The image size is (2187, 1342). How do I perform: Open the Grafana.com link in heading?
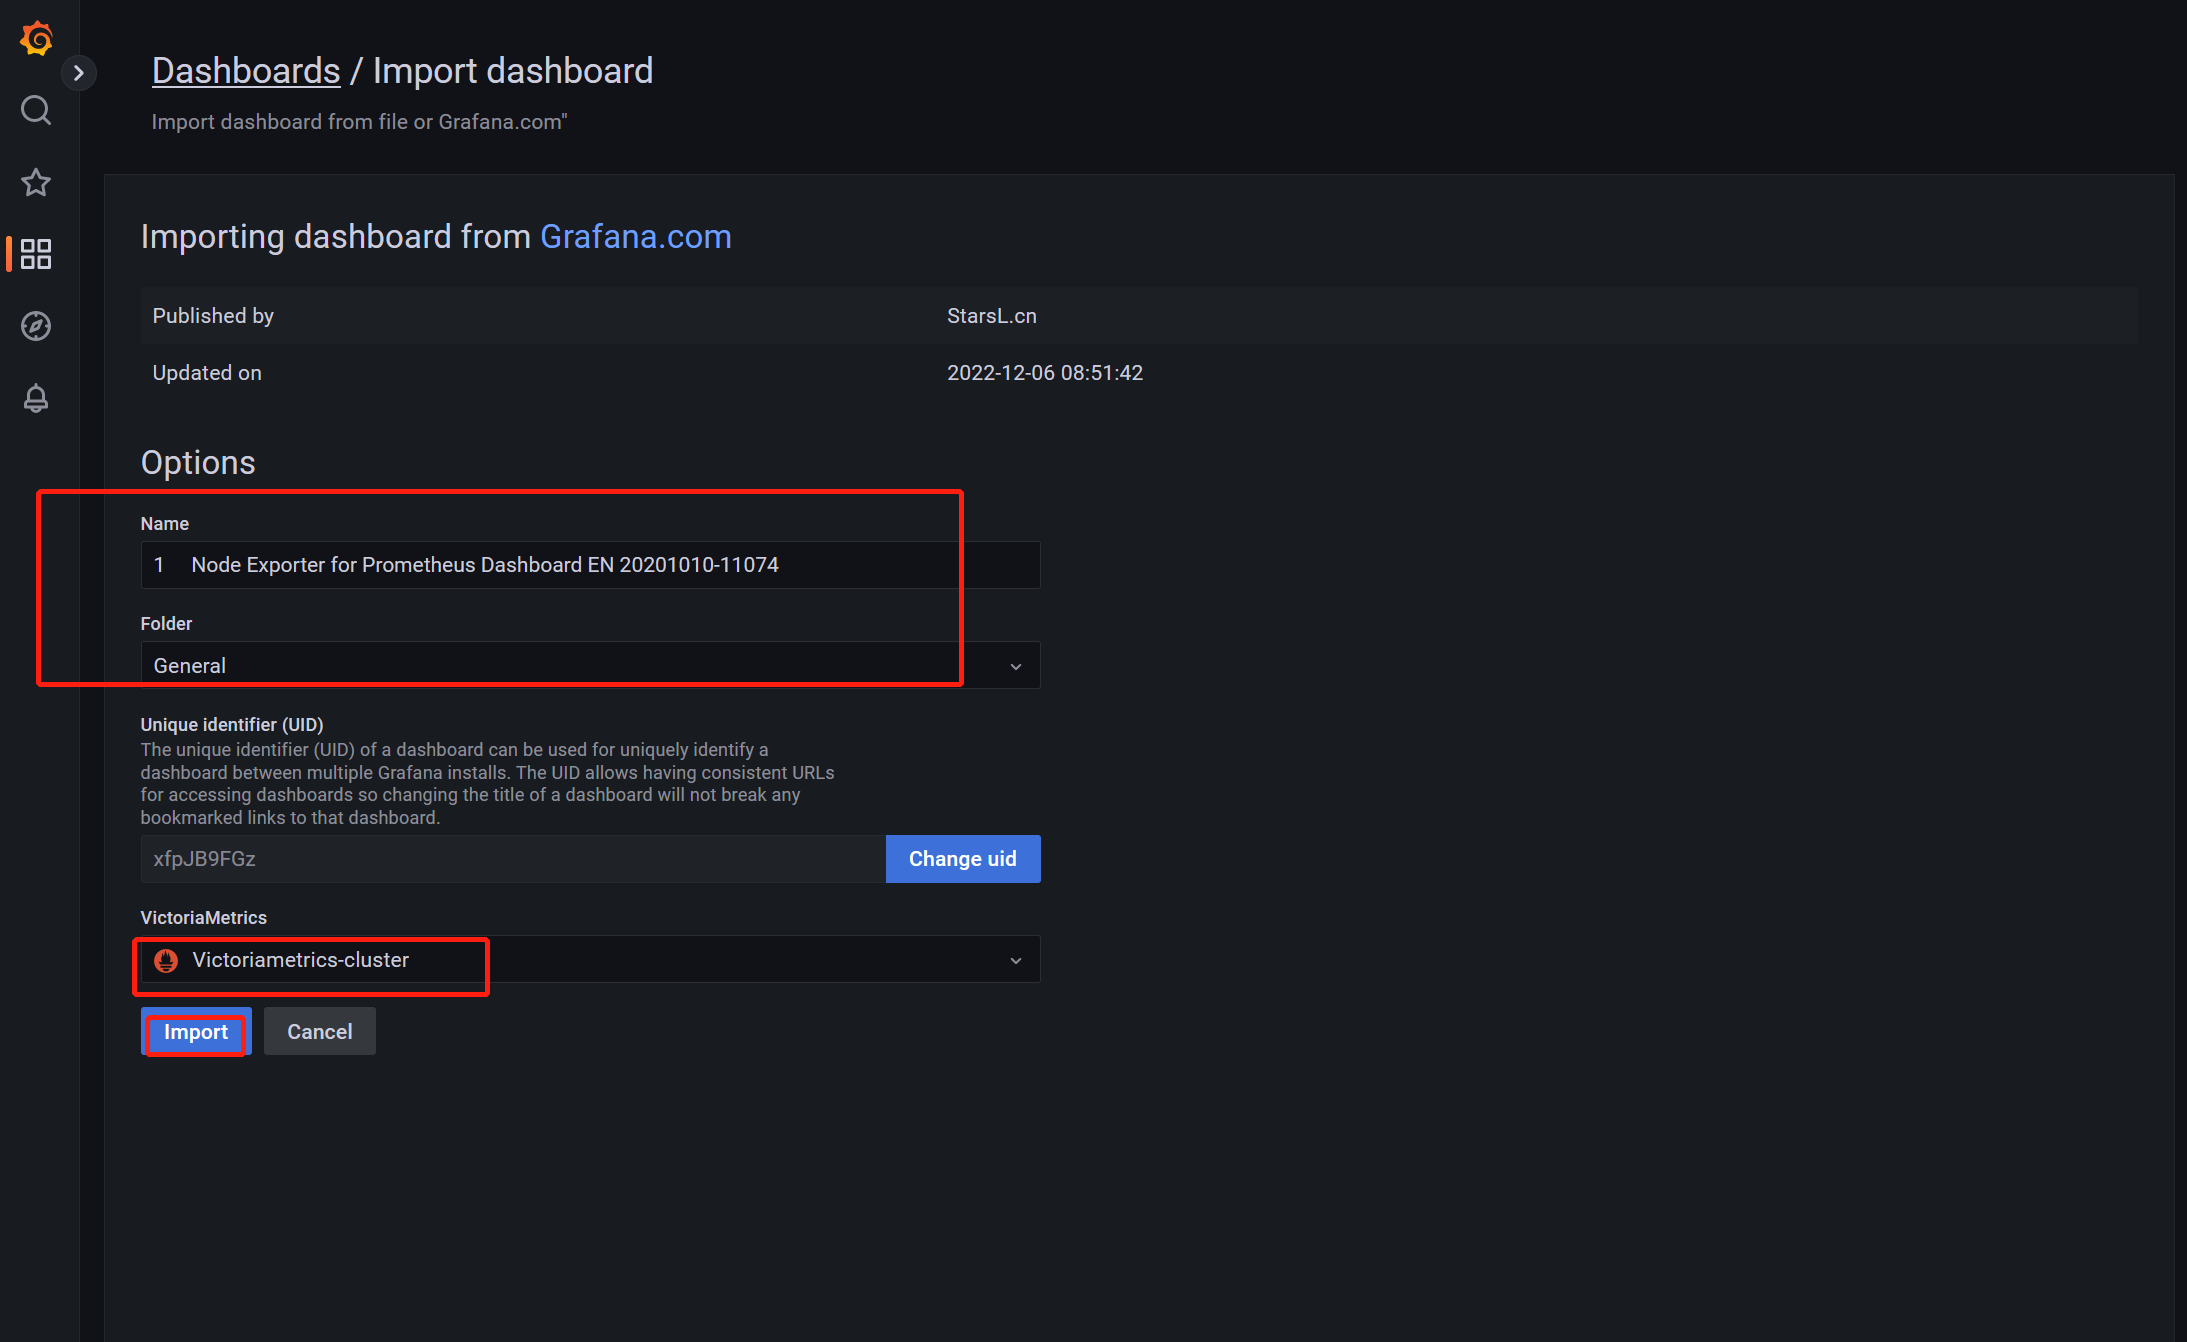click(636, 237)
